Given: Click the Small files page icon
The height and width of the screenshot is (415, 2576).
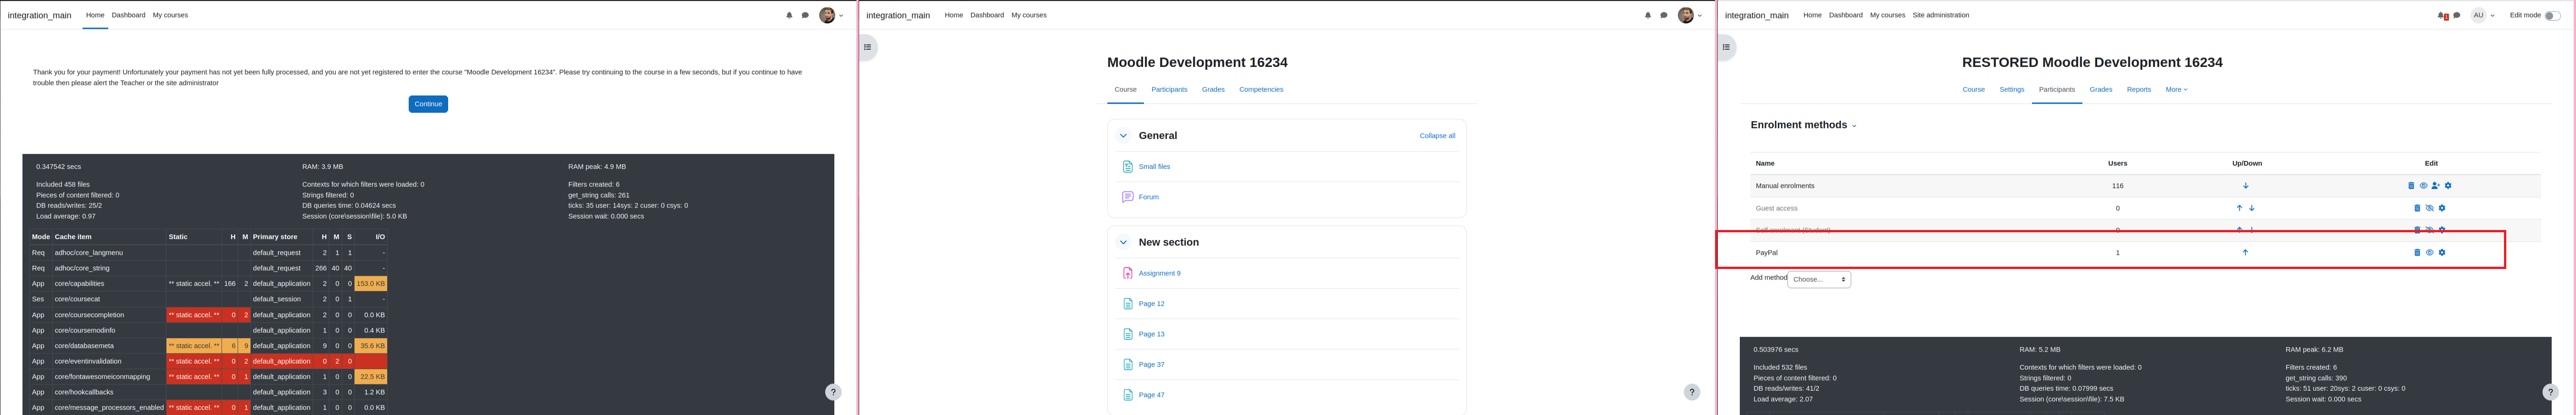Looking at the screenshot, I should coord(1127,167).
